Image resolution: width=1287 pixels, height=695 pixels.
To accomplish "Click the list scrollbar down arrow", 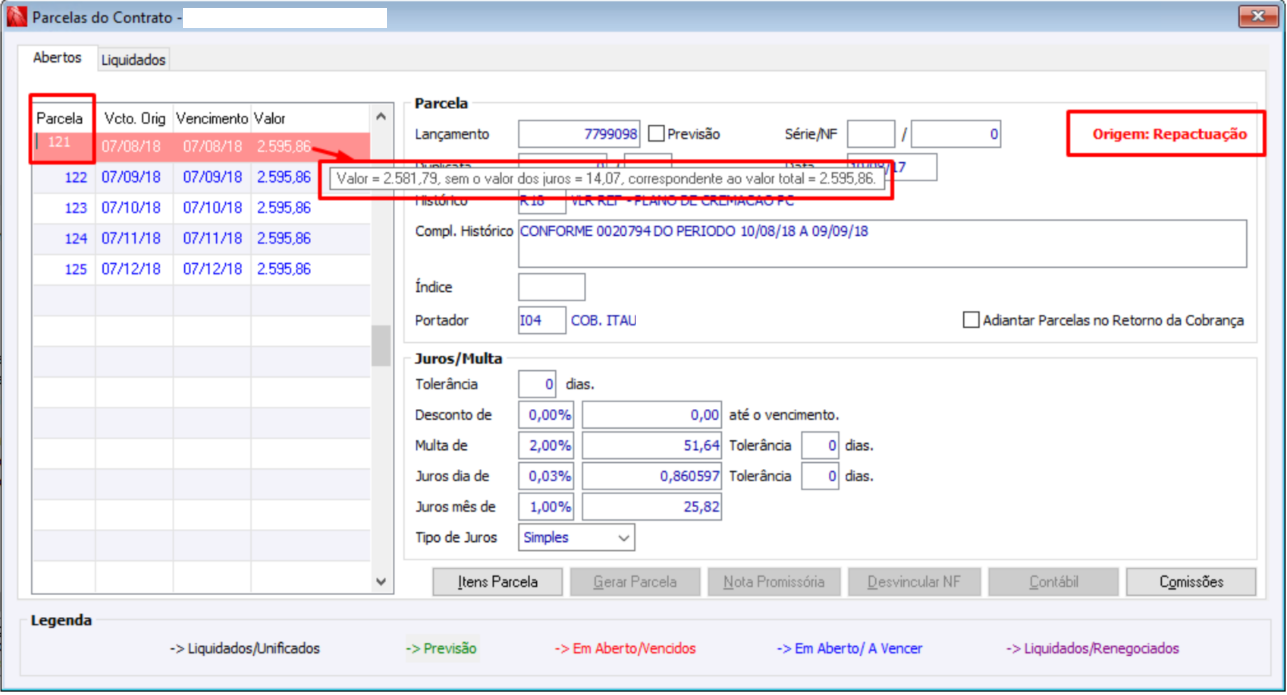I will tap(381, 580).
